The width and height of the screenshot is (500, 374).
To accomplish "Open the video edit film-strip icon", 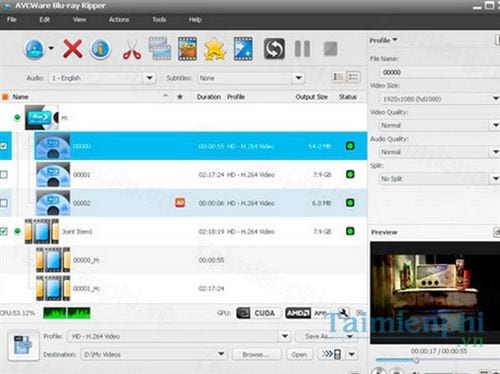I will (187, 49).
